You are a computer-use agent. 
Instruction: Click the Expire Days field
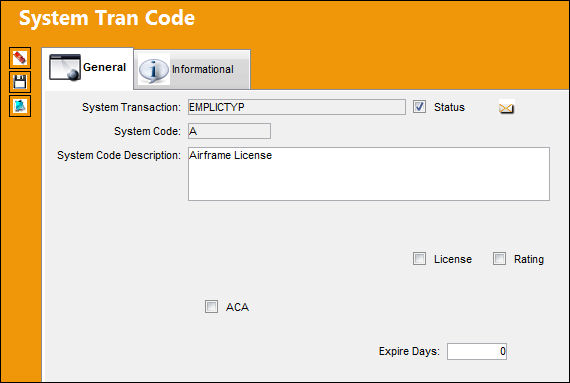pyautogui.click(x=477, y=351)
